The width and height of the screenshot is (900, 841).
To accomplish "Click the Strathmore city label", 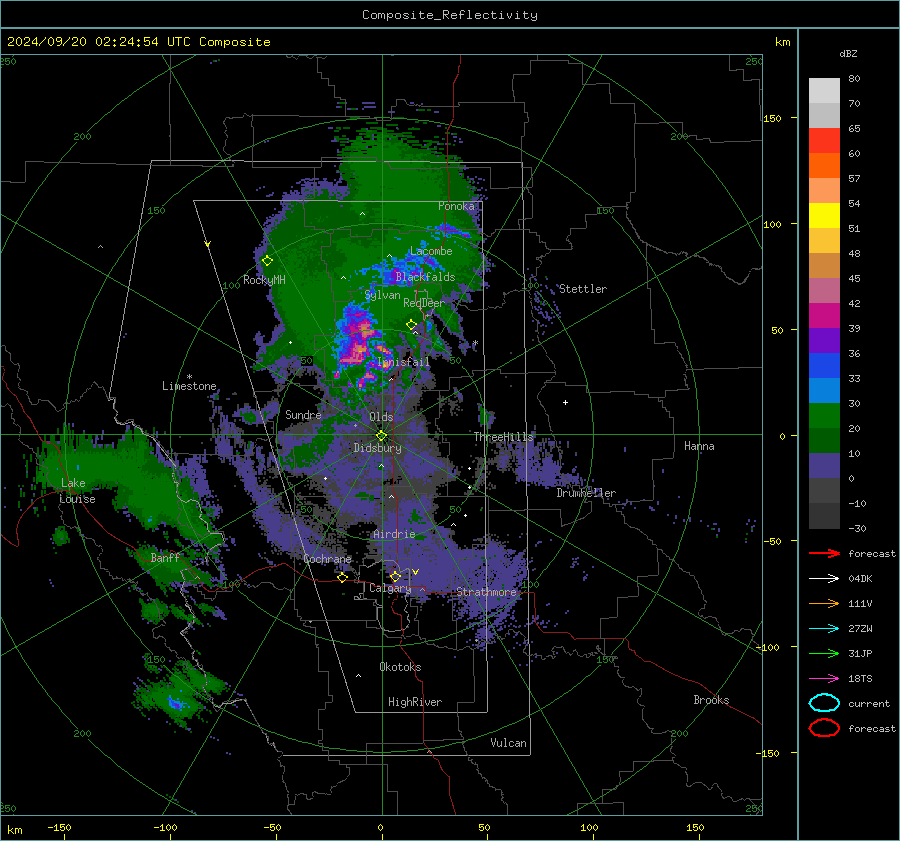I will click(486, 592).
